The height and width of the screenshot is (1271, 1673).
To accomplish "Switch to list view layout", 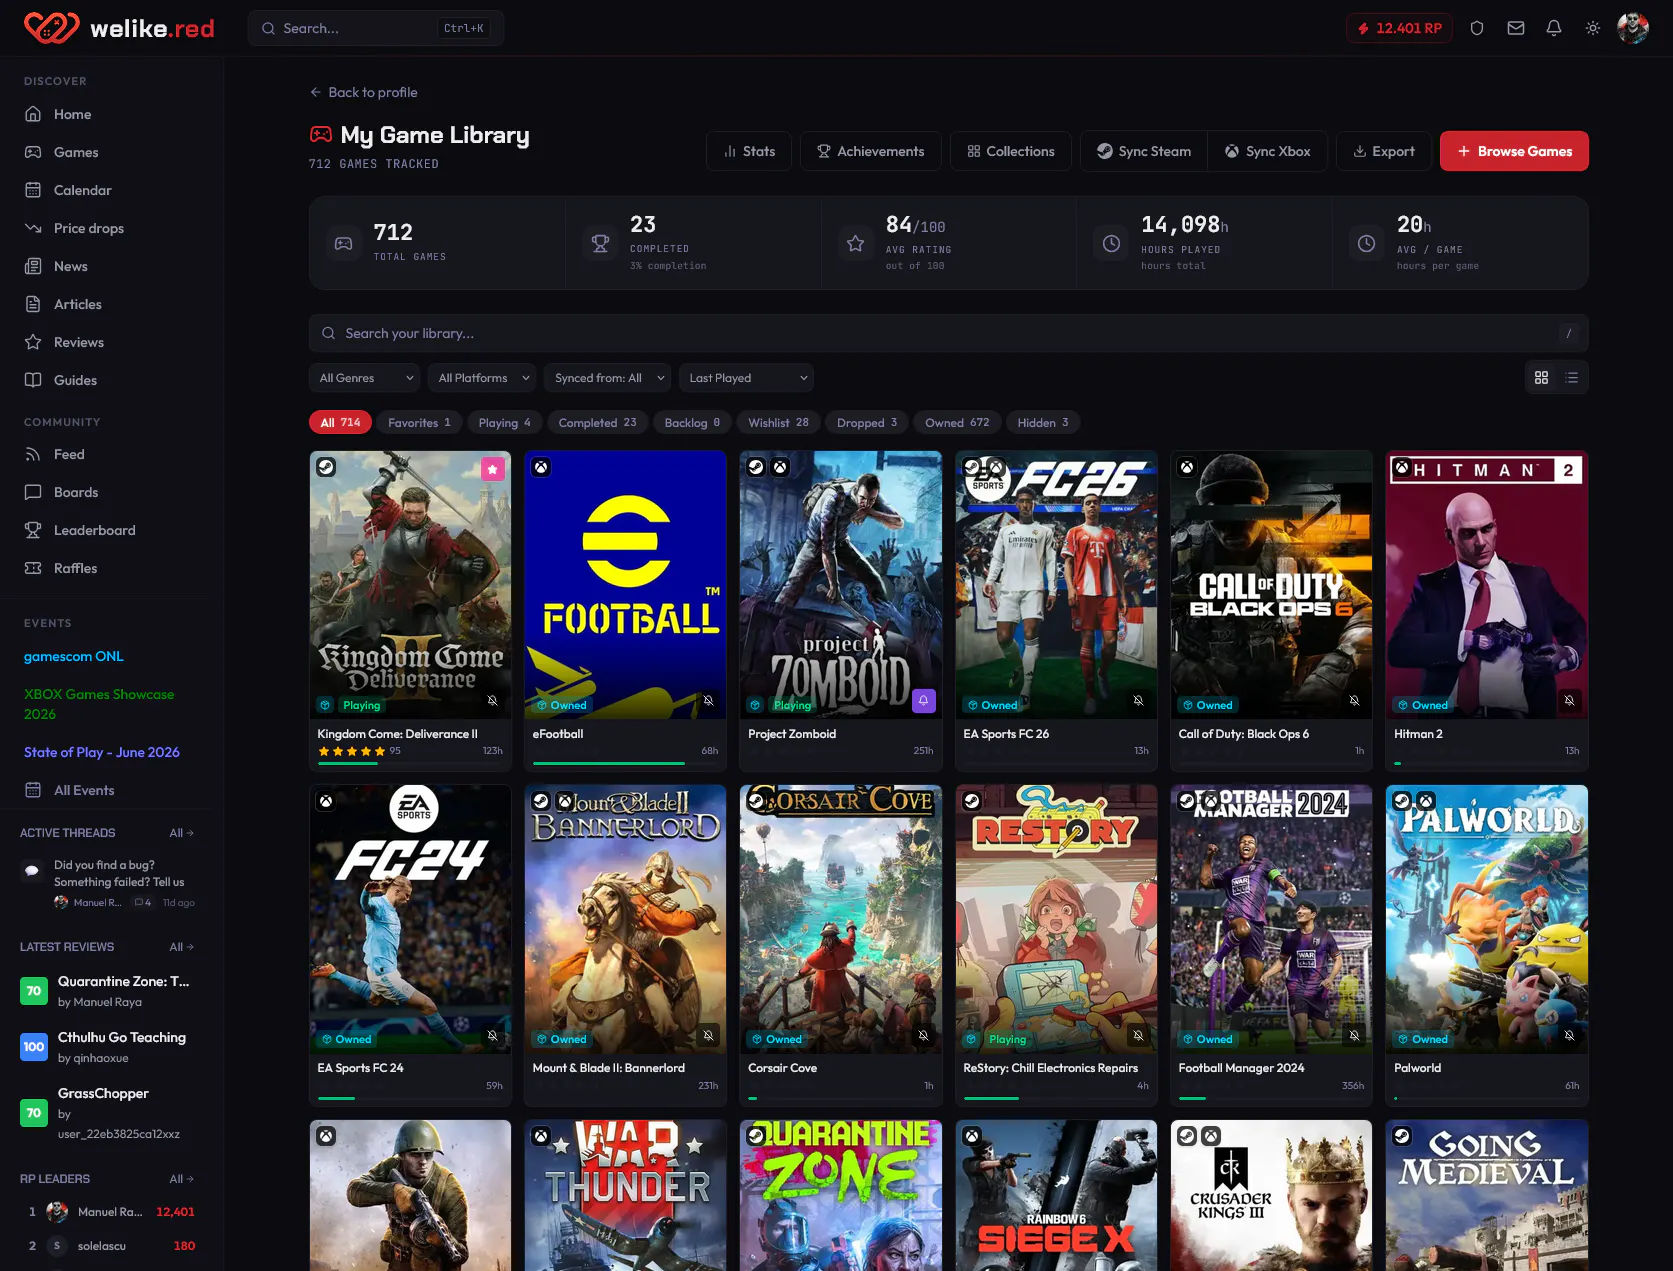I will pyautogui.click(x=1572, y=378).
